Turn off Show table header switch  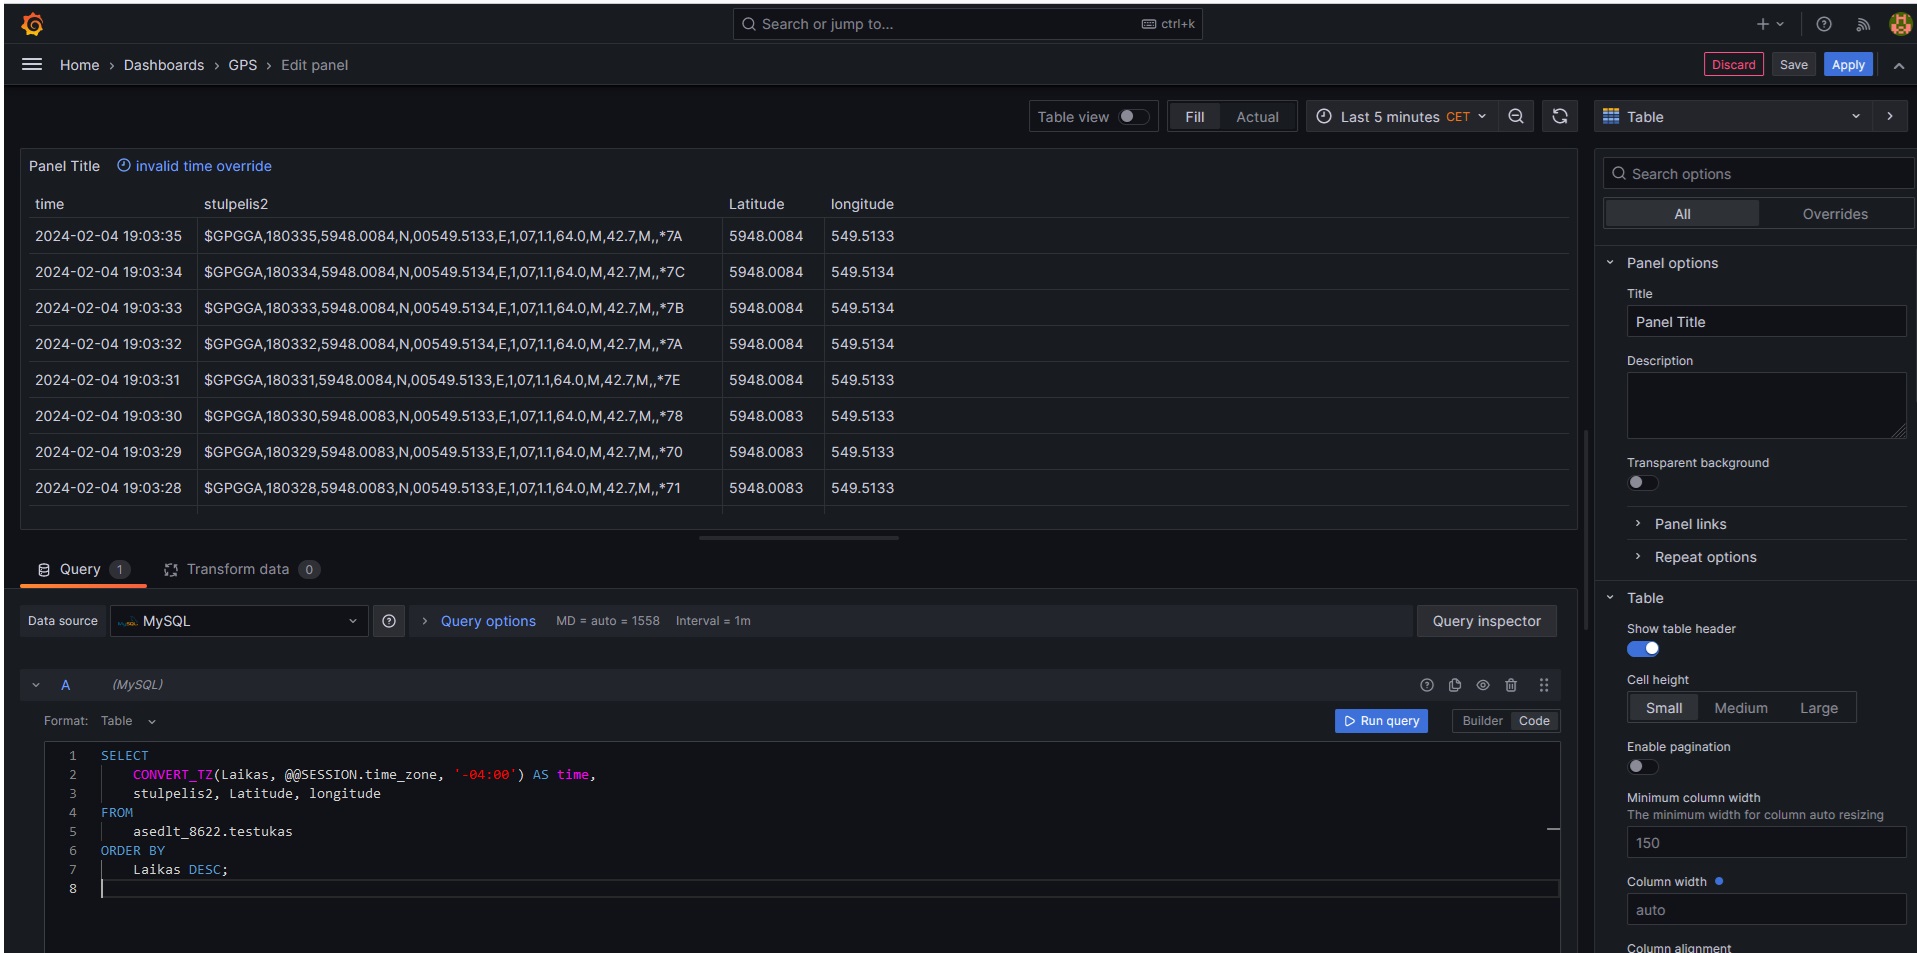pos(1642,649)
